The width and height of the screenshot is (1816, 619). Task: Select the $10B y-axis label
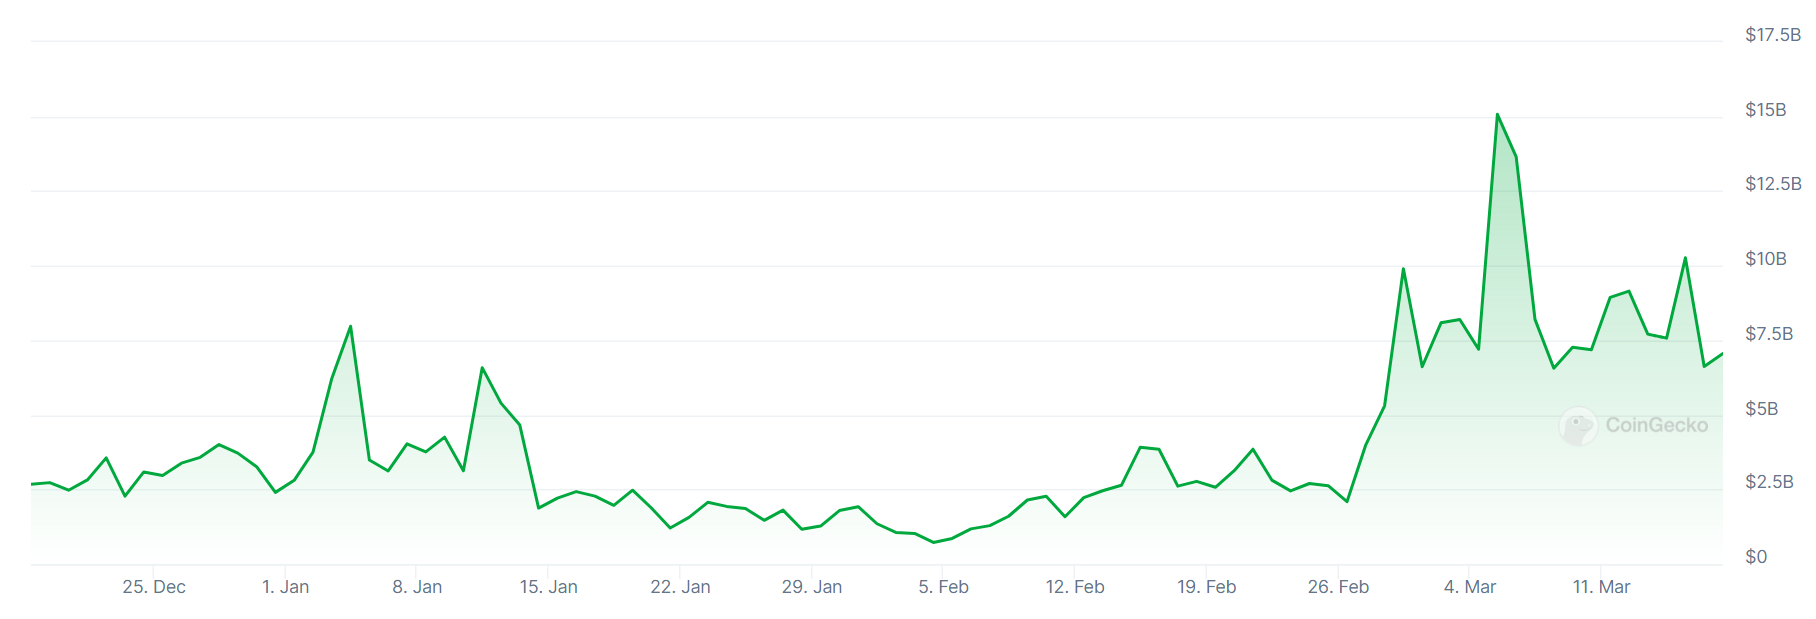coord(1765,259)
